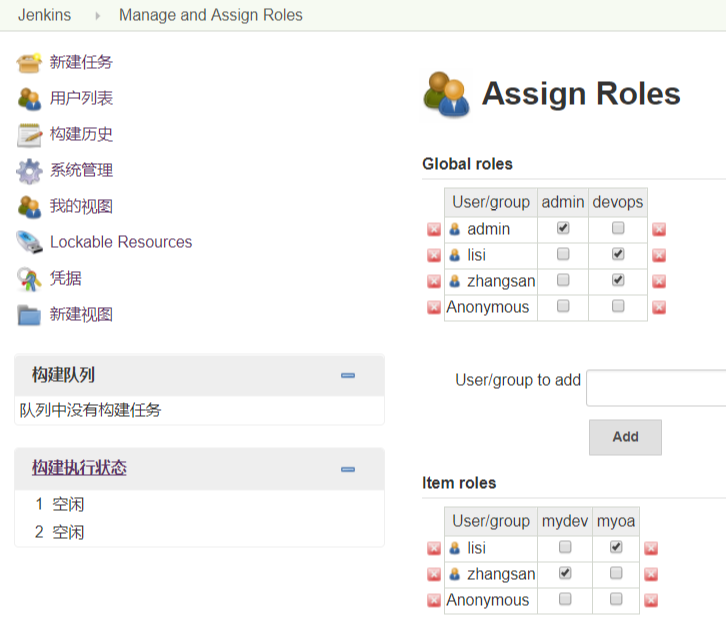Open the 系统管理 sidebar link

(x=81, y=170)
